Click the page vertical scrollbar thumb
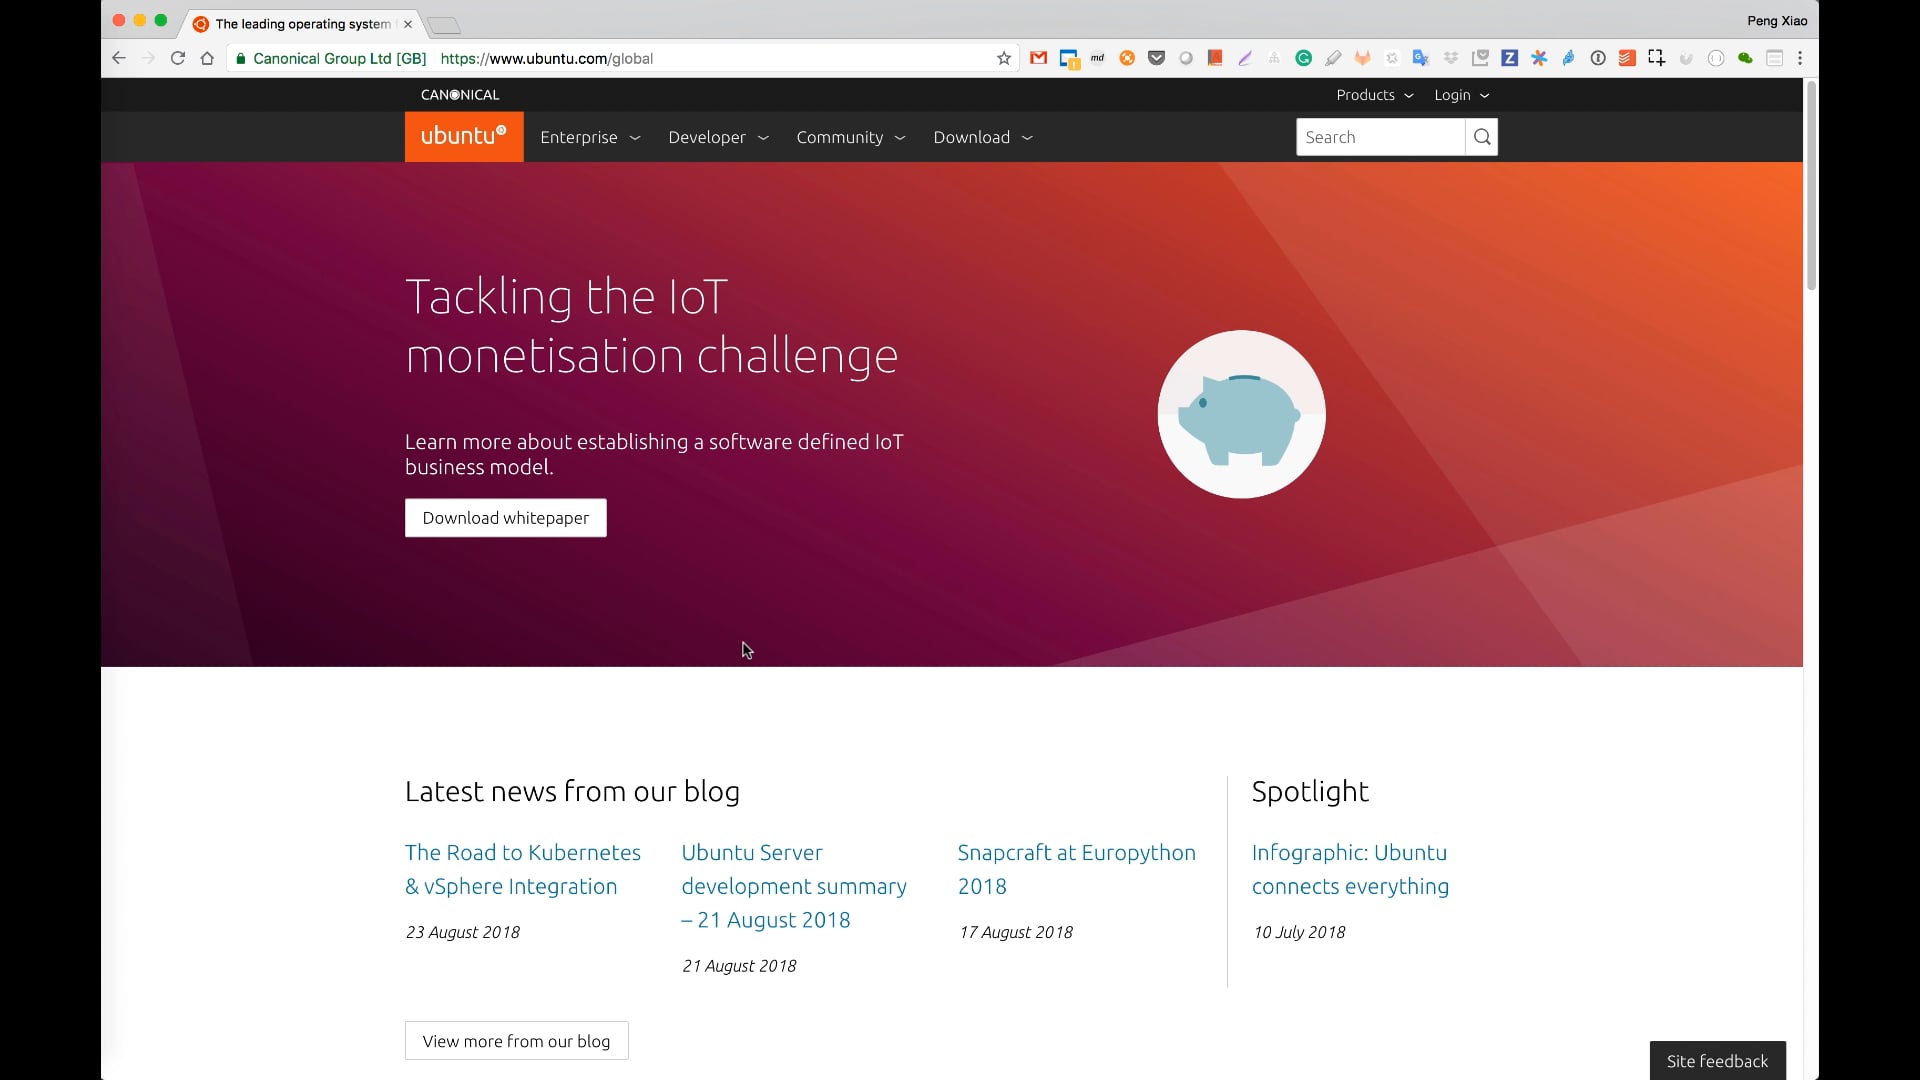Screen dimensions: 1920x1080 [1811, 185]
